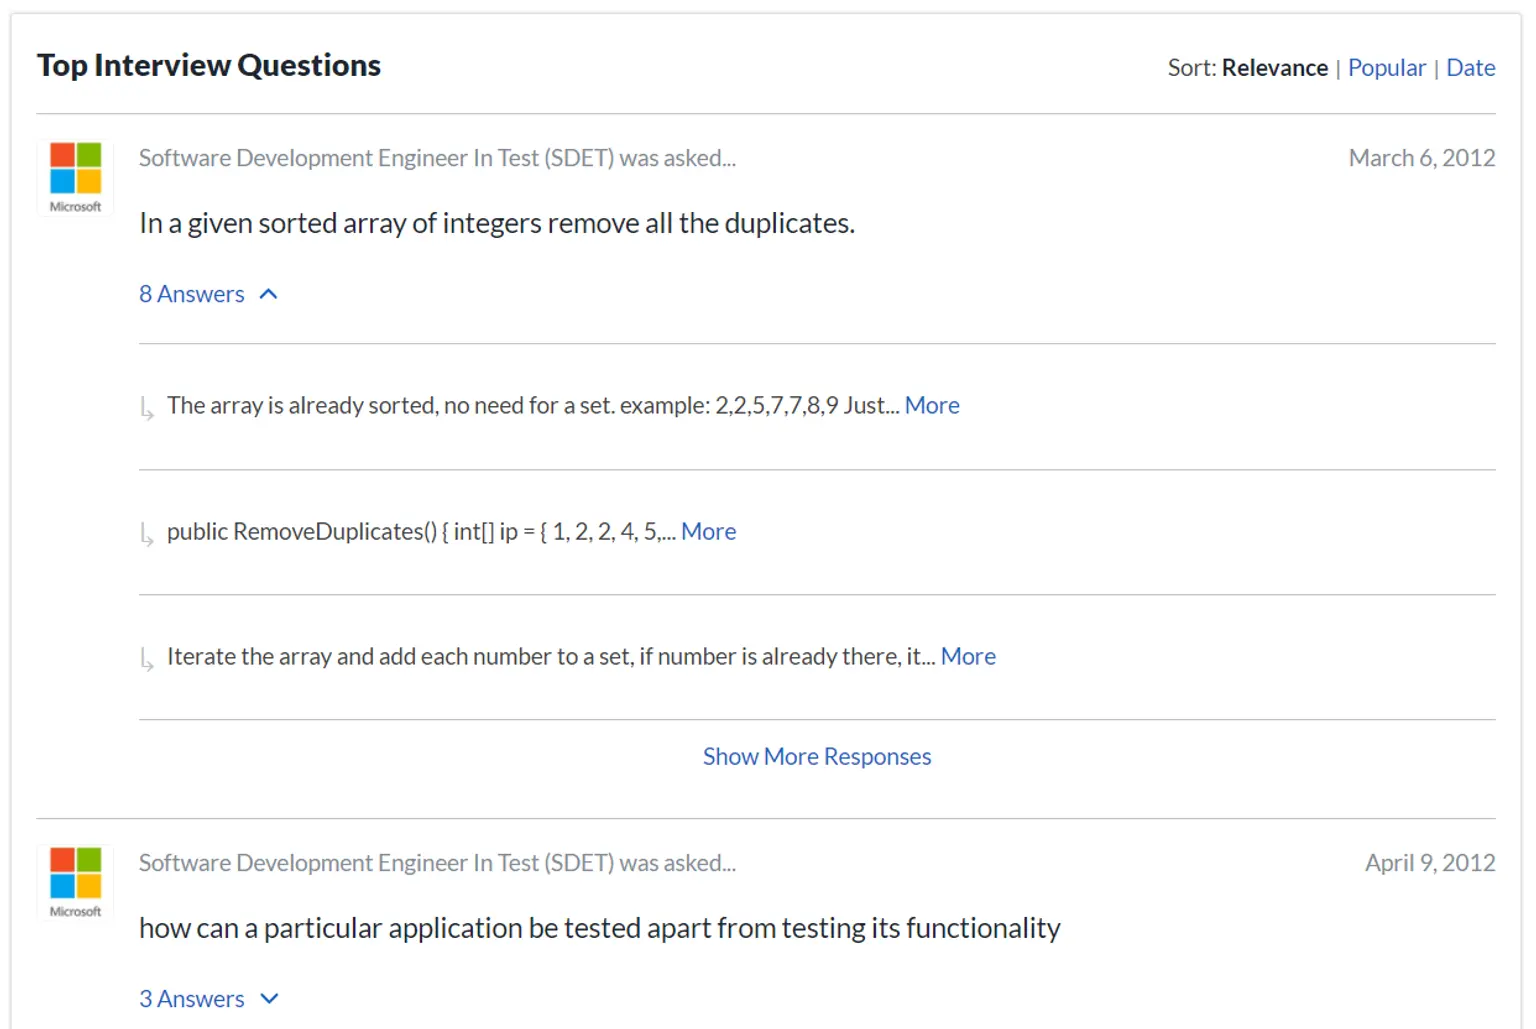Click the April 9, 2012 SDET heading
Viewport: 1536px width, 1029px height.
click(x=437, y=863)
